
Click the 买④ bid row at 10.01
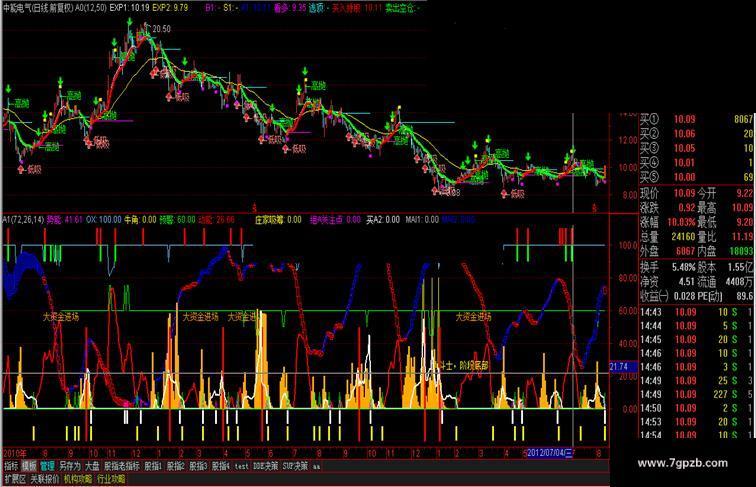click(696, 162)
